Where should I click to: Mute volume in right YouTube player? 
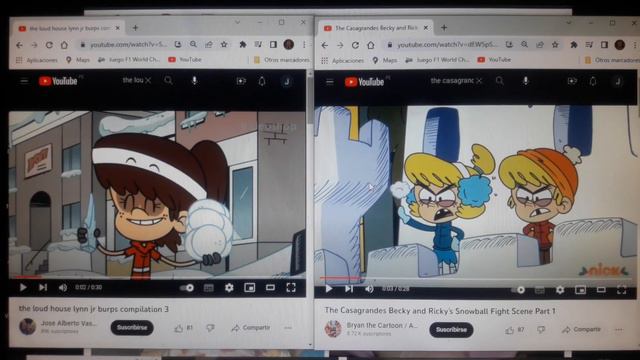click(x=369, y=289)
